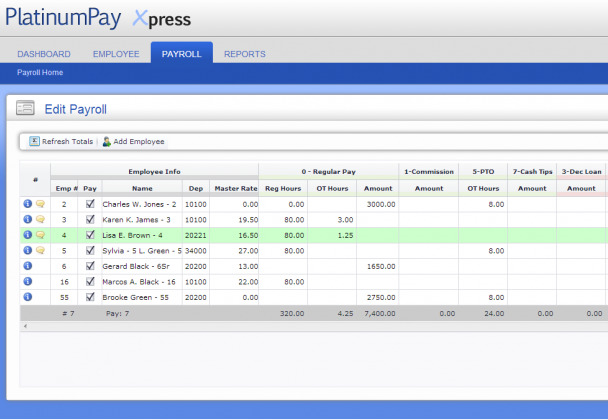Sort by Emp # column header
The image size is (608, 420).
pyautogui.click(x=64, y=188)
